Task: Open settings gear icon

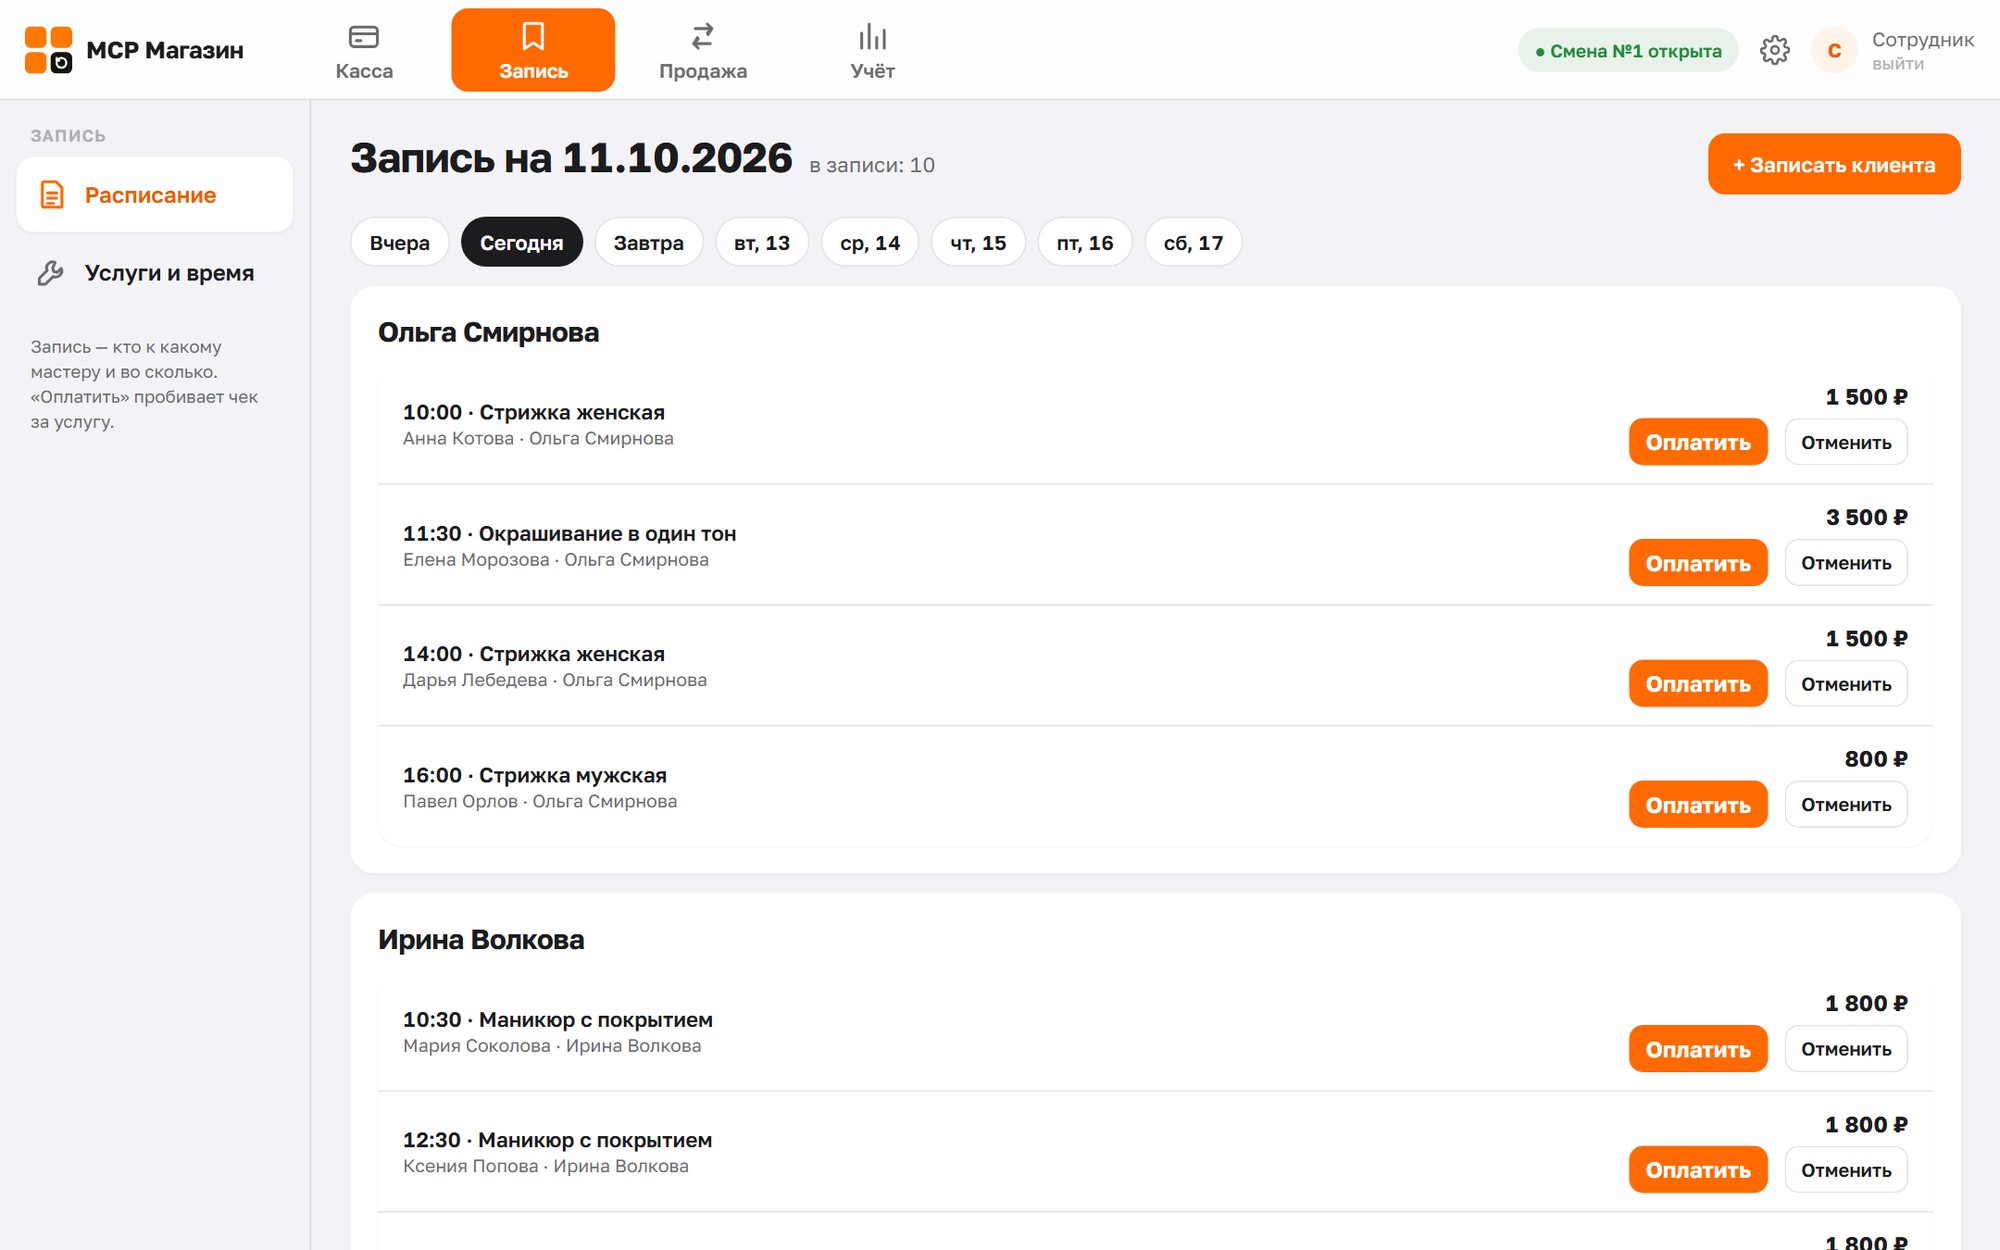Action: 1775,50
